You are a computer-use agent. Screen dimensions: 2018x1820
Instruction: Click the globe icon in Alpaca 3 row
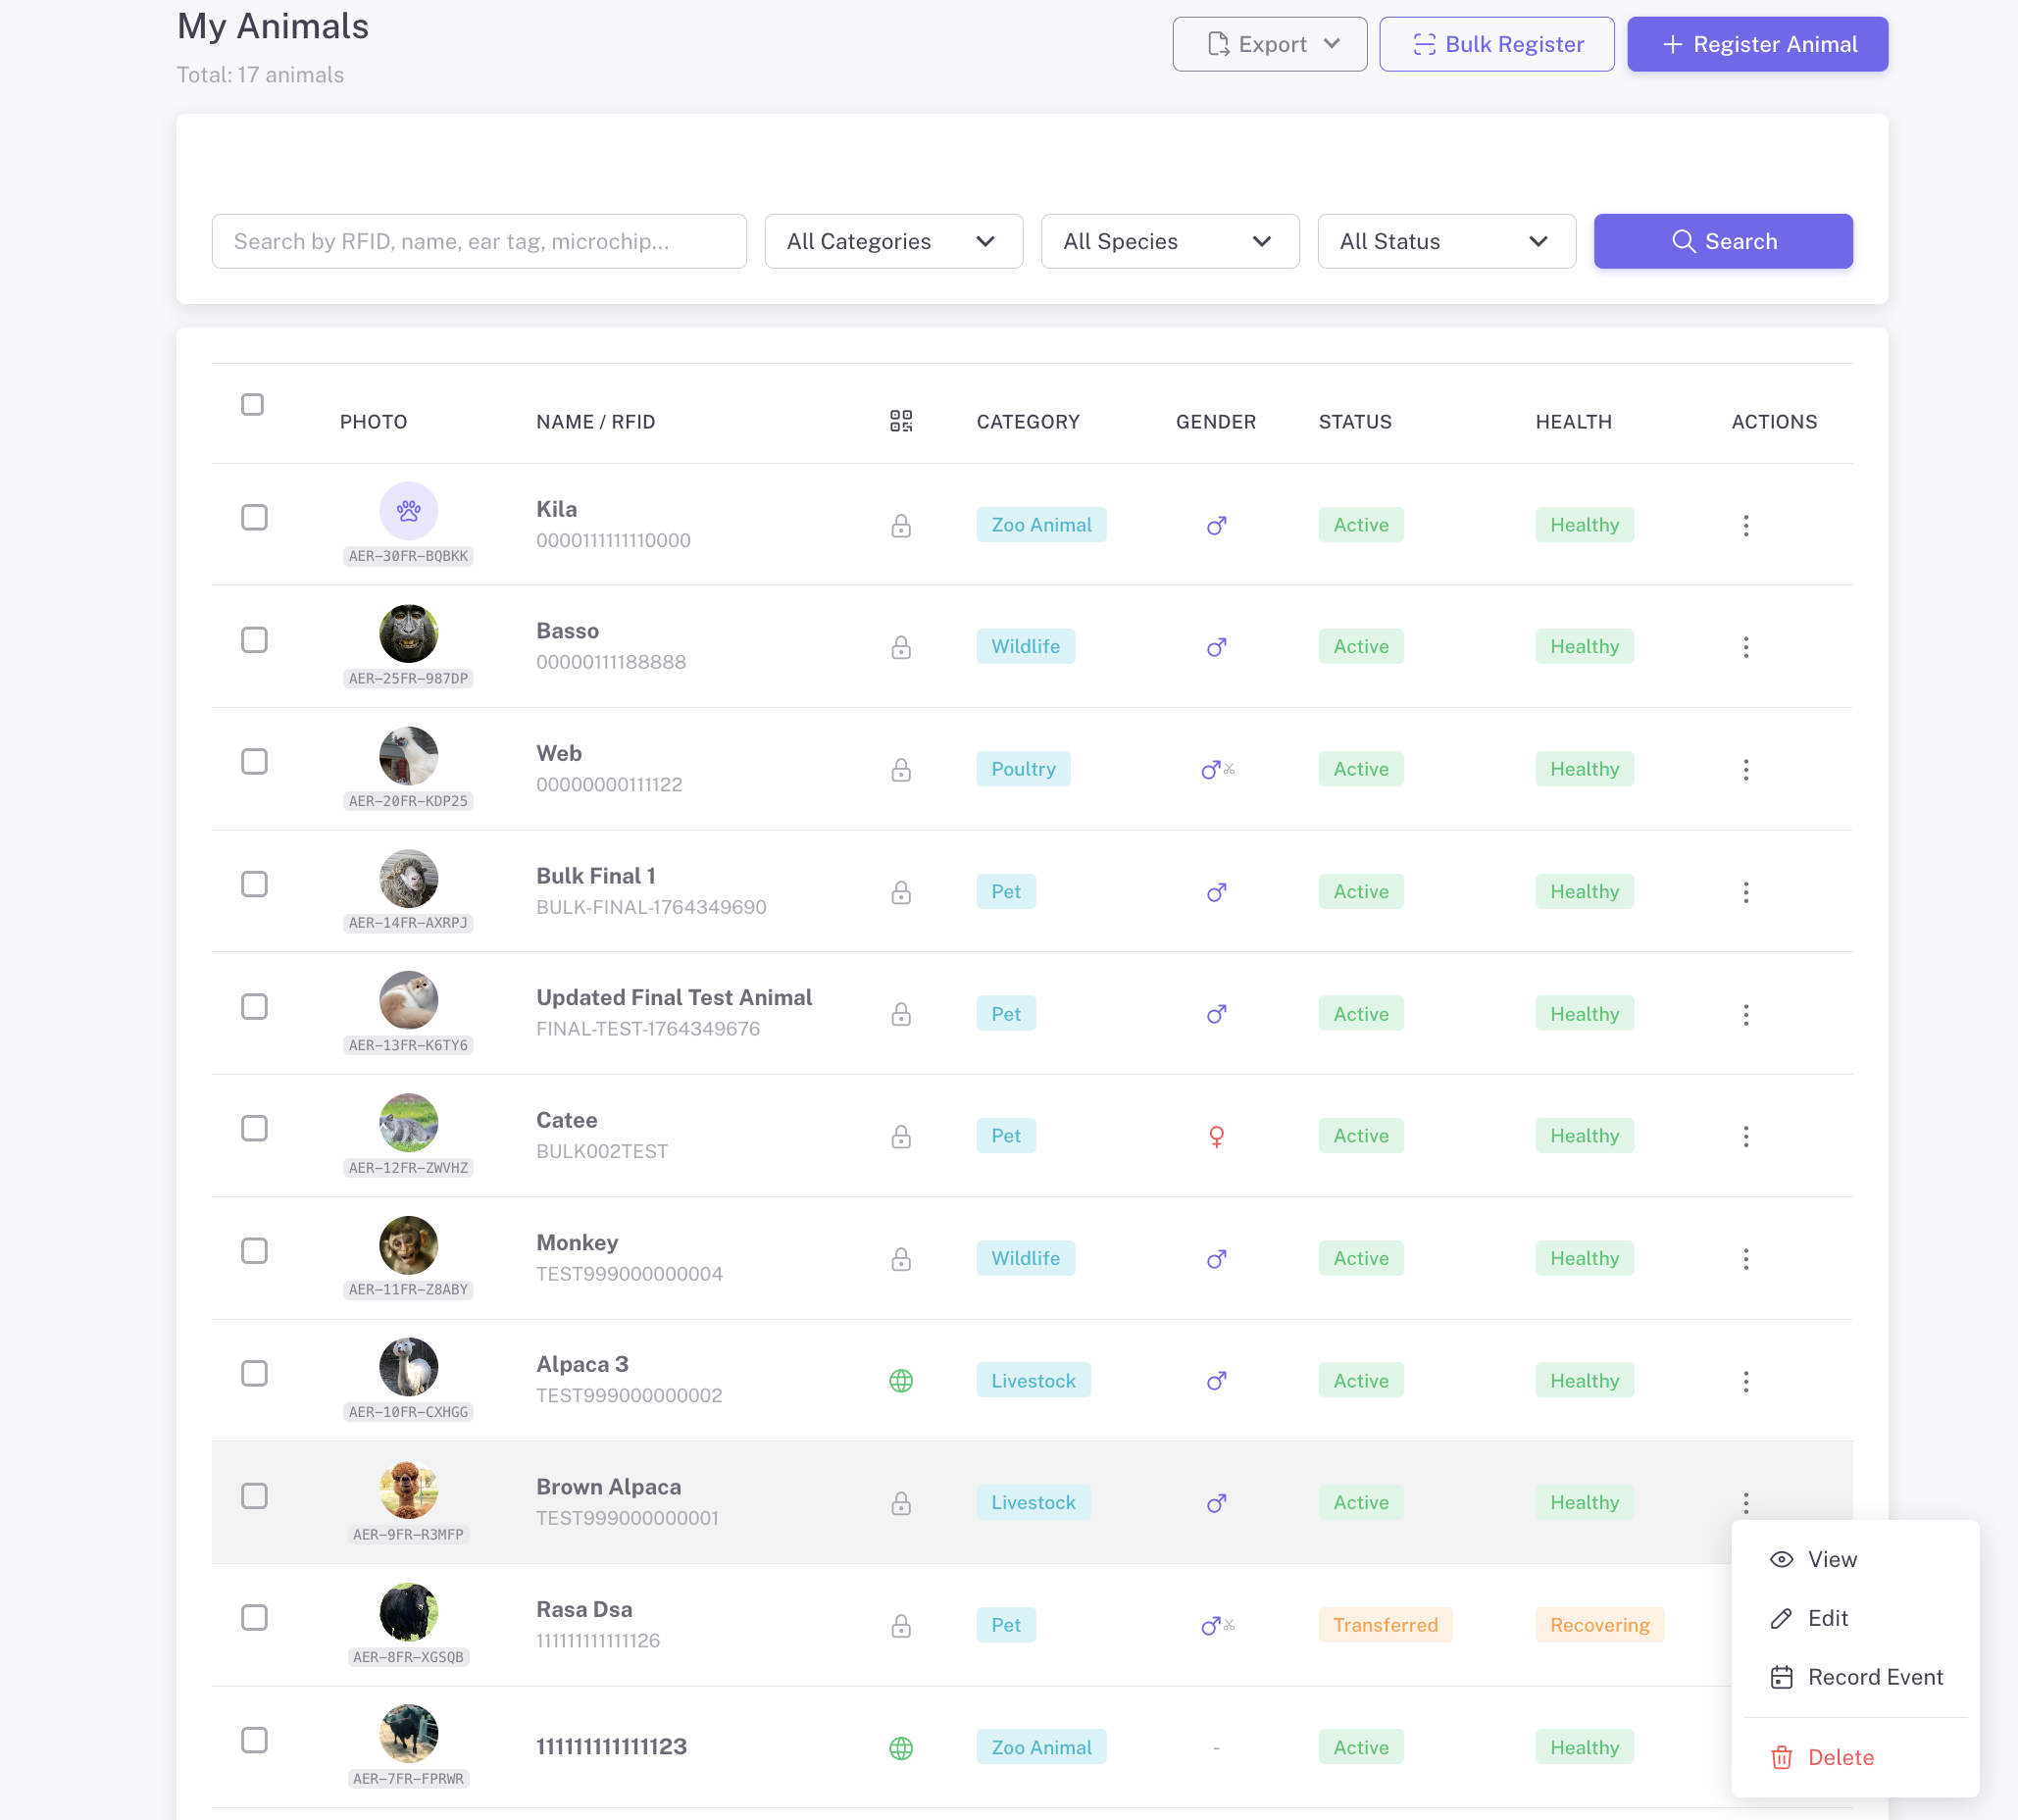pyautogui.click(x=900, y=1381)
